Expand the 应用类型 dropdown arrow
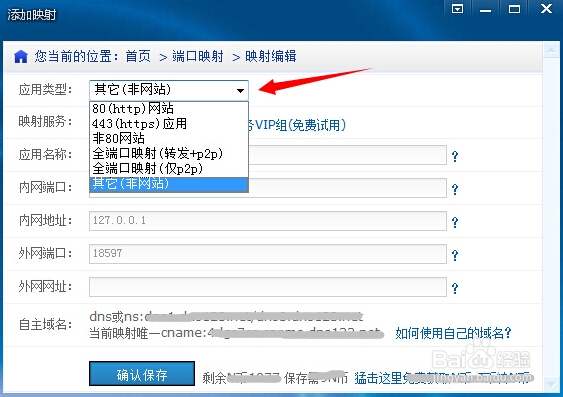 240,90
